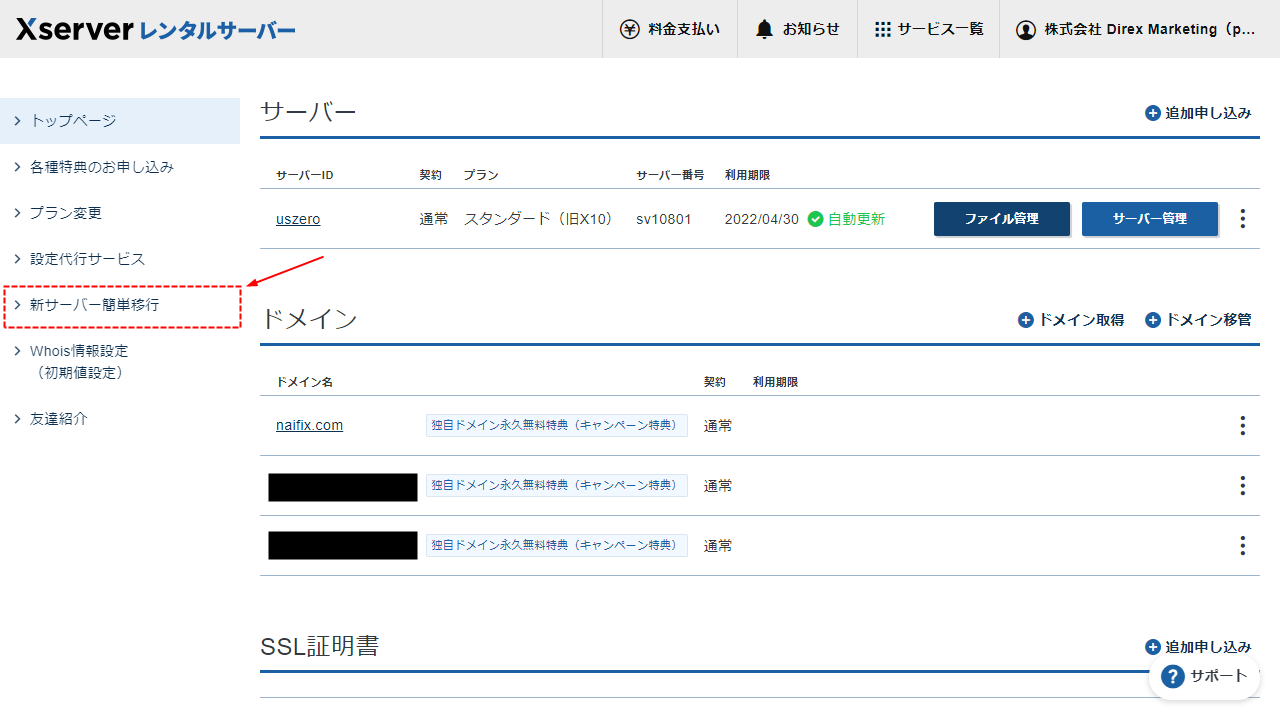1280x720 pixels.
Task: Select 新サーバー簡単移行 in sidebar
Action: click(x=120, y=305)
